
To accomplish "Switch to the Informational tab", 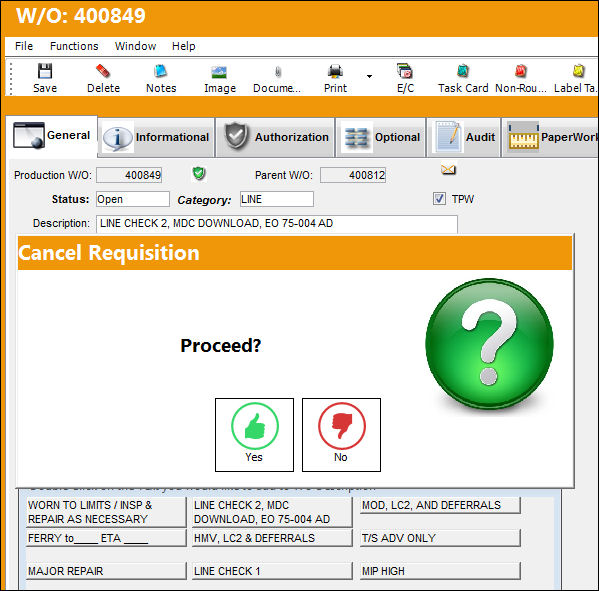I will coord(156,137).
